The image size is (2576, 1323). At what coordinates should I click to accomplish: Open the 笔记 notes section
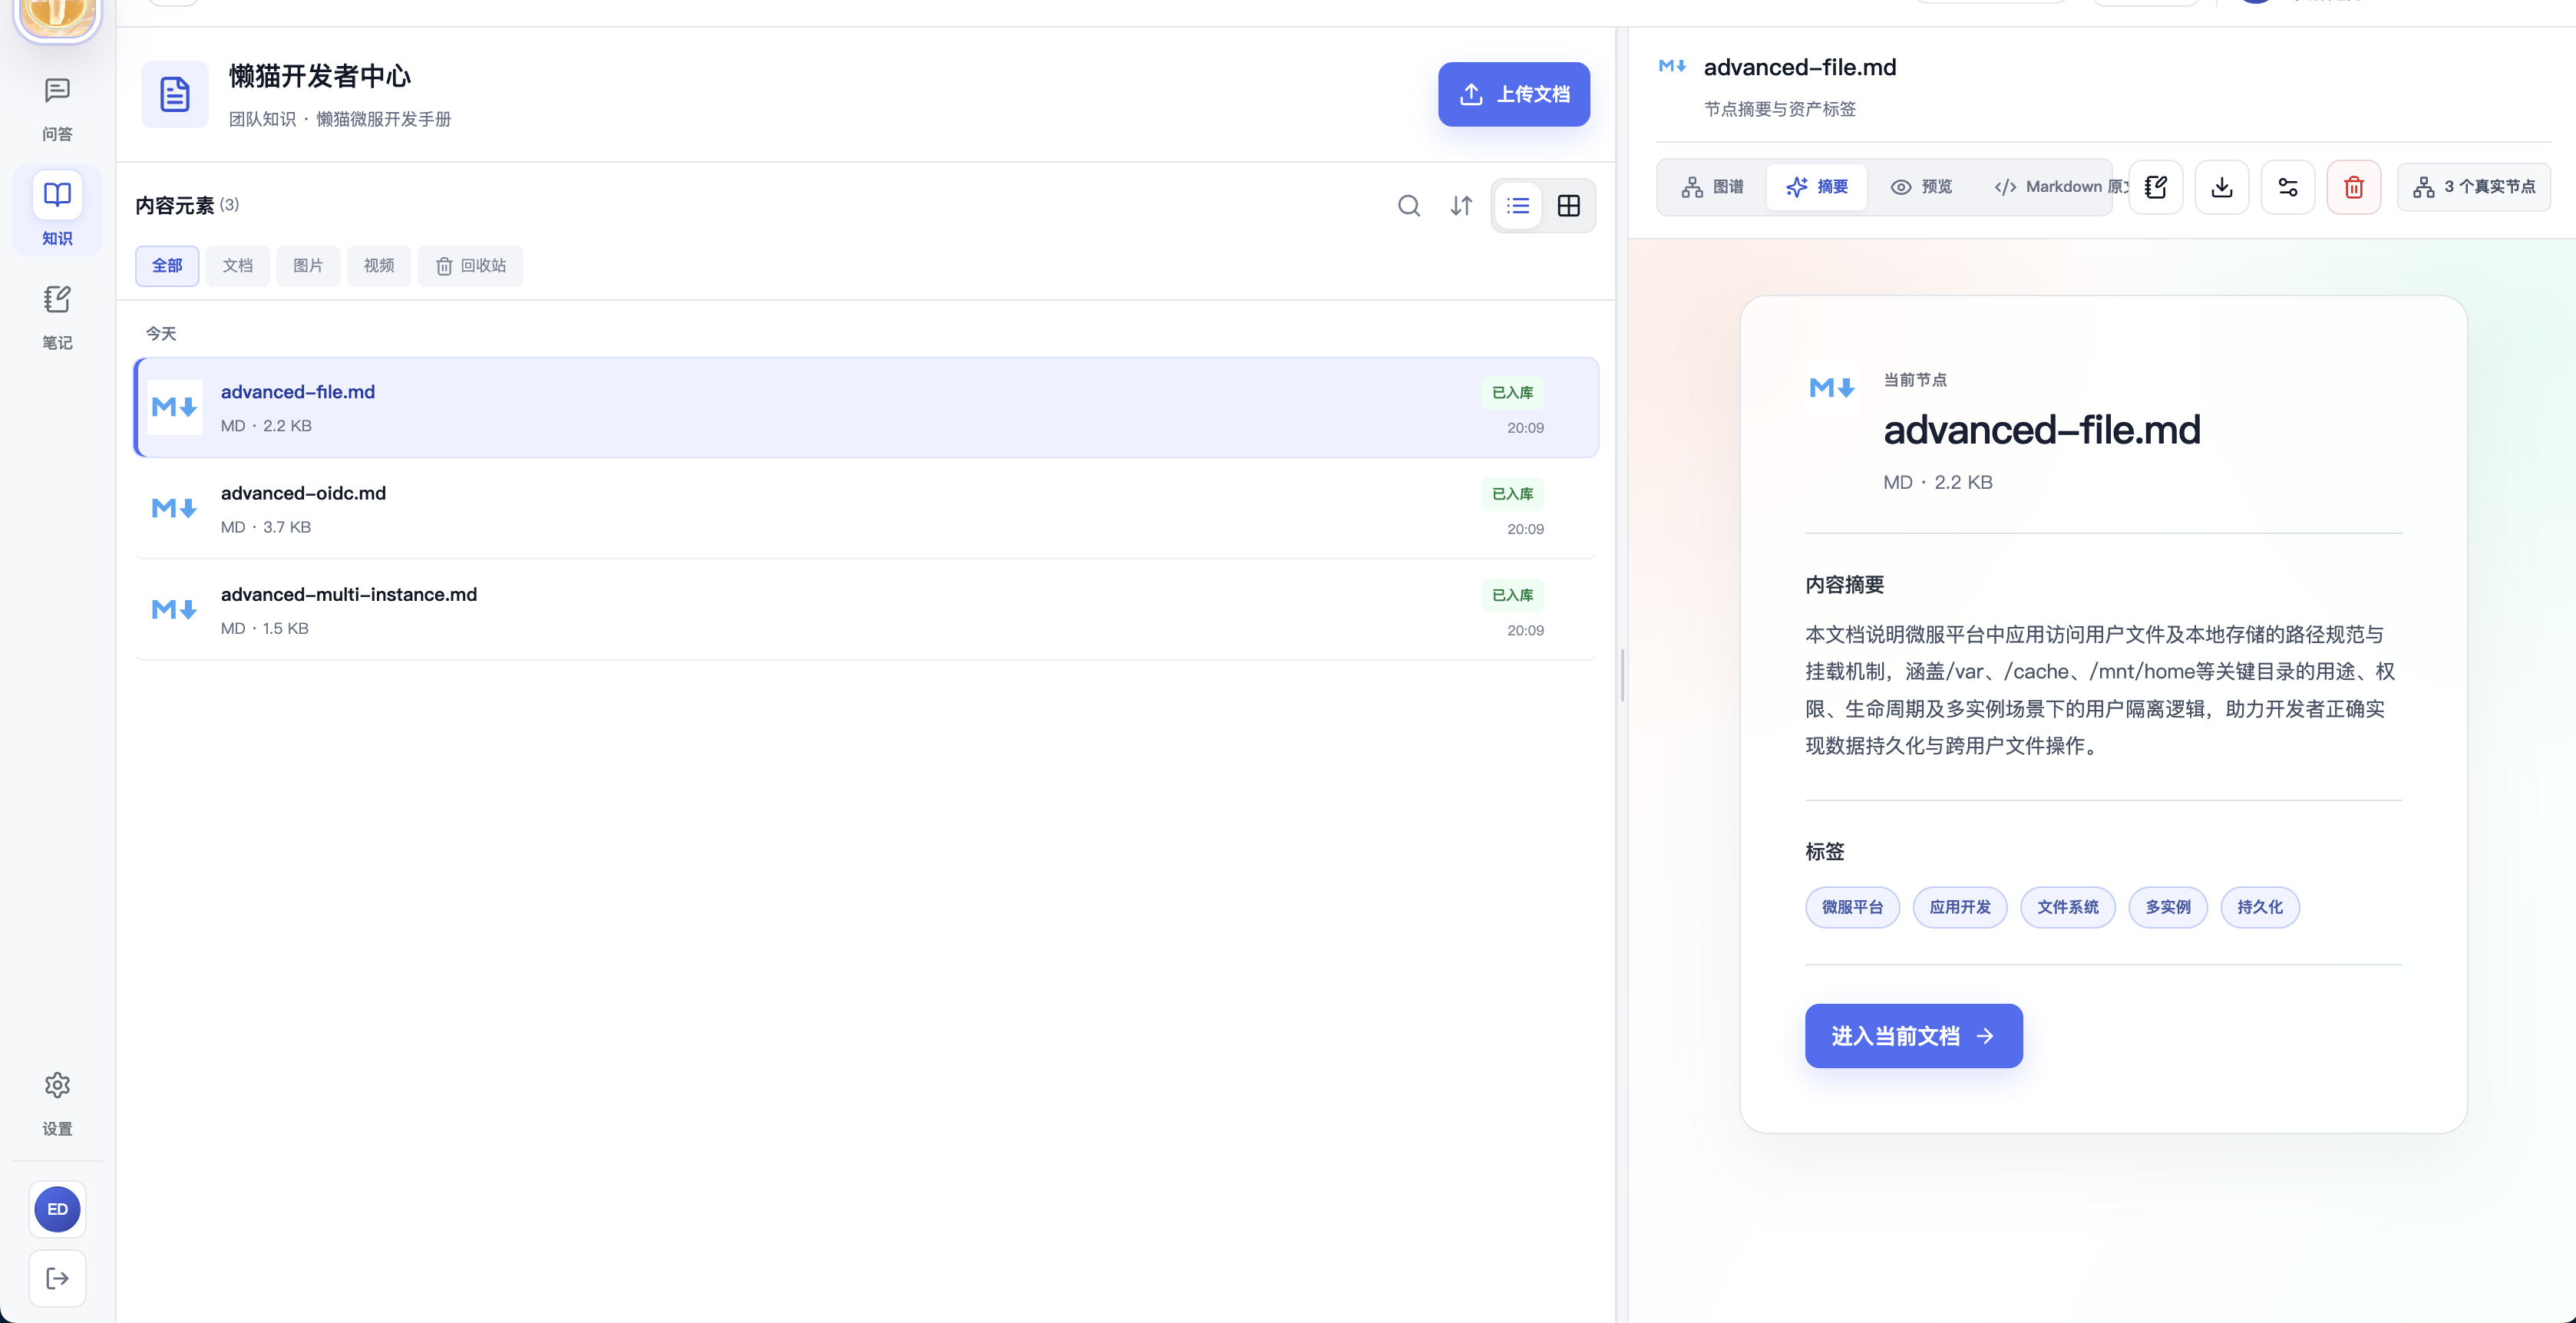[57, 316]
